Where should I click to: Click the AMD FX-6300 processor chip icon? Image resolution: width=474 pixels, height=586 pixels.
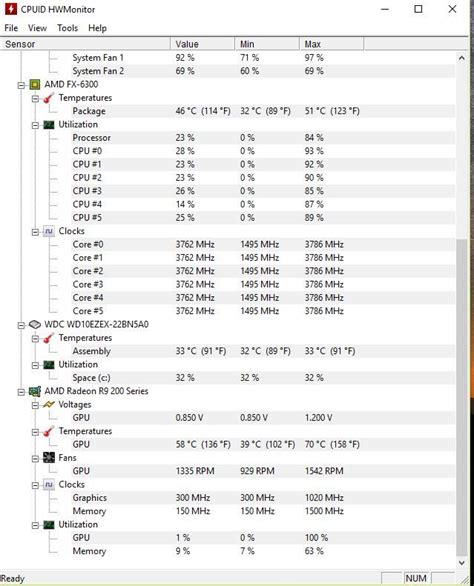(35, 84)
